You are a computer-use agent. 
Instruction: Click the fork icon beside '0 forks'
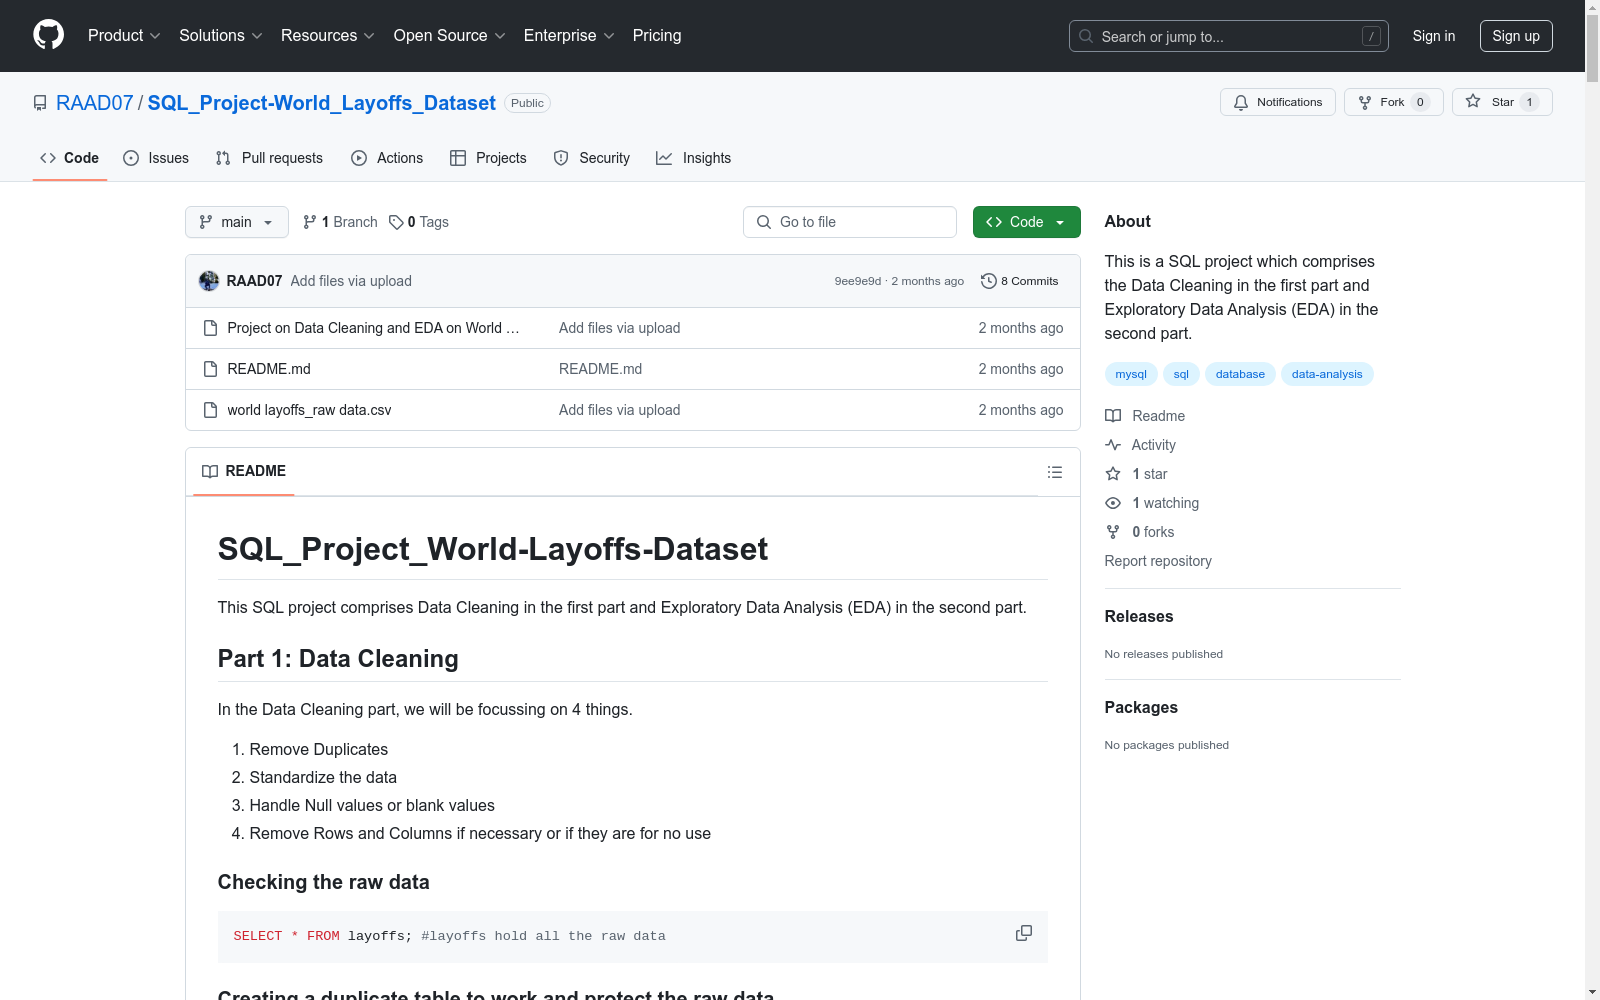coord(1113,532)
